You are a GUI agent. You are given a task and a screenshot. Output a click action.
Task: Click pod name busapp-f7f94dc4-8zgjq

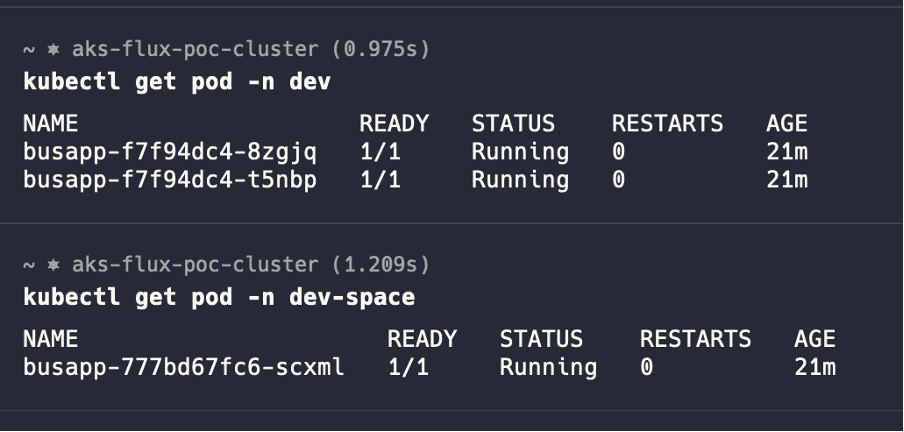pos(170,152)
